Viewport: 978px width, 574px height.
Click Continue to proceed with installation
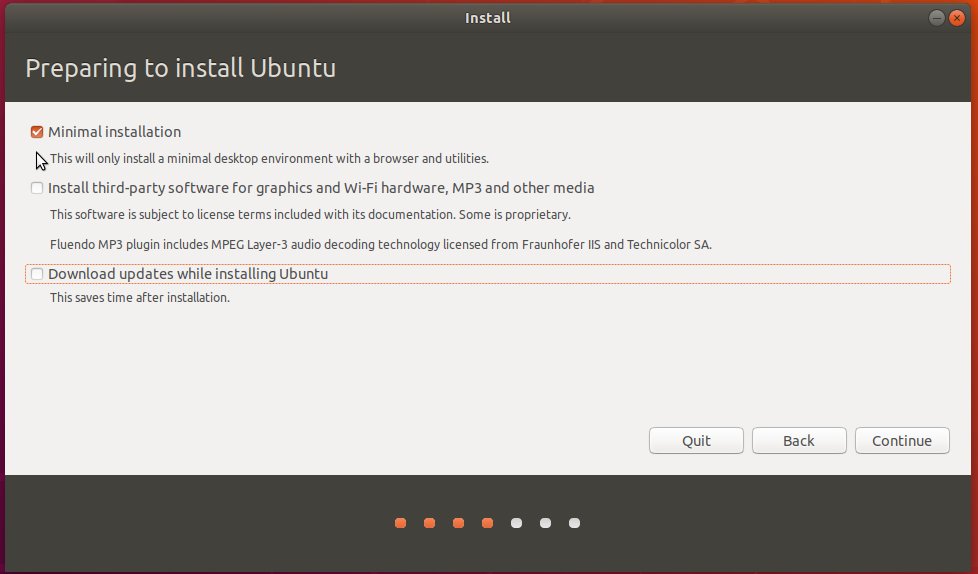click(x=902, y=440)
